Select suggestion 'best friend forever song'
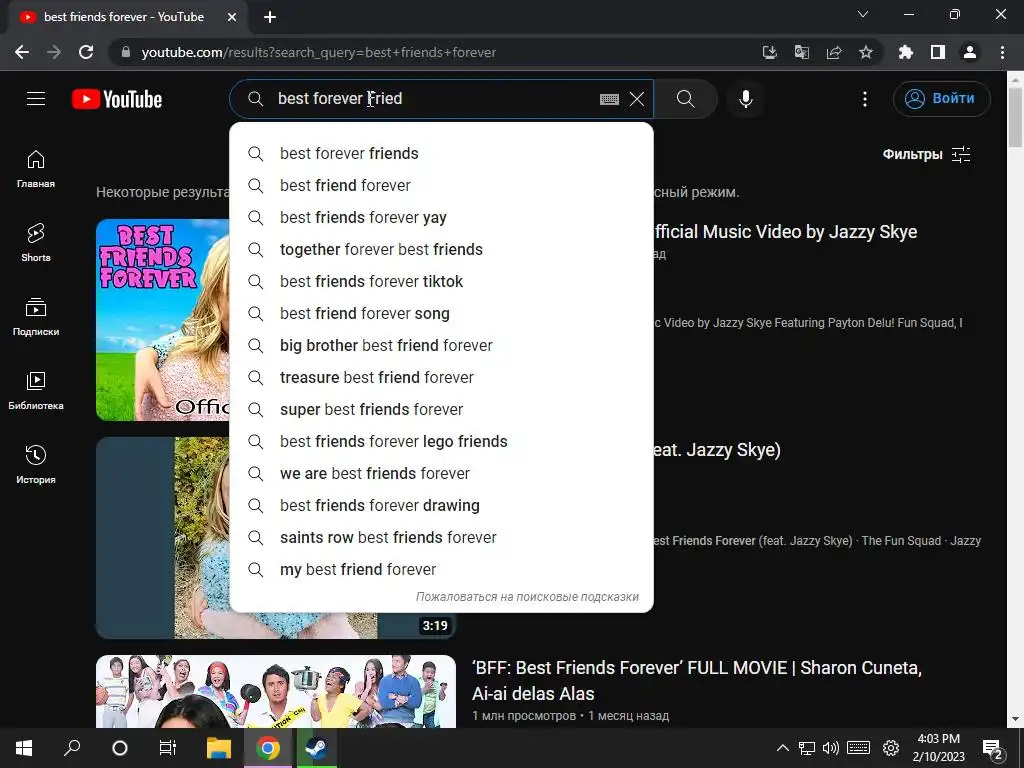 pos(441,313)
